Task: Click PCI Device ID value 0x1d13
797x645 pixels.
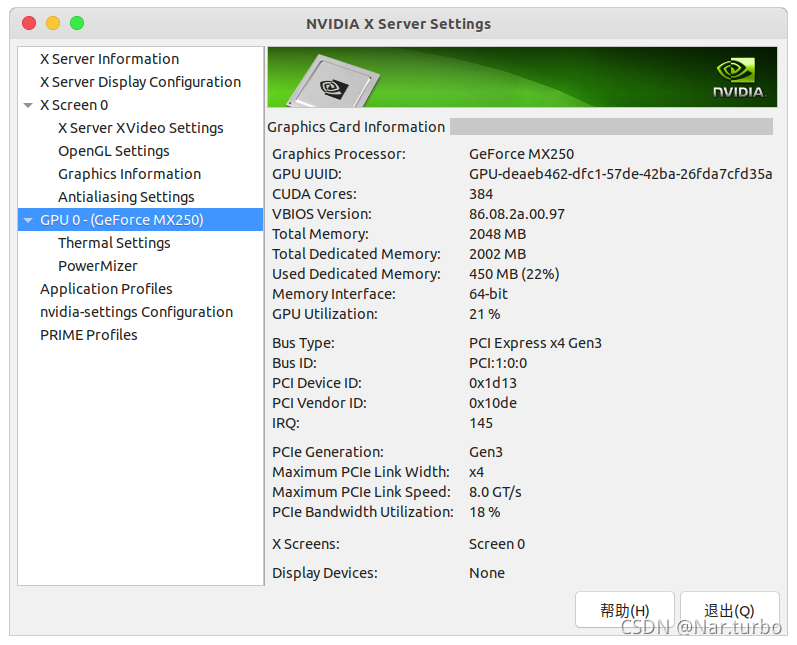Action: tap(493, 383)
